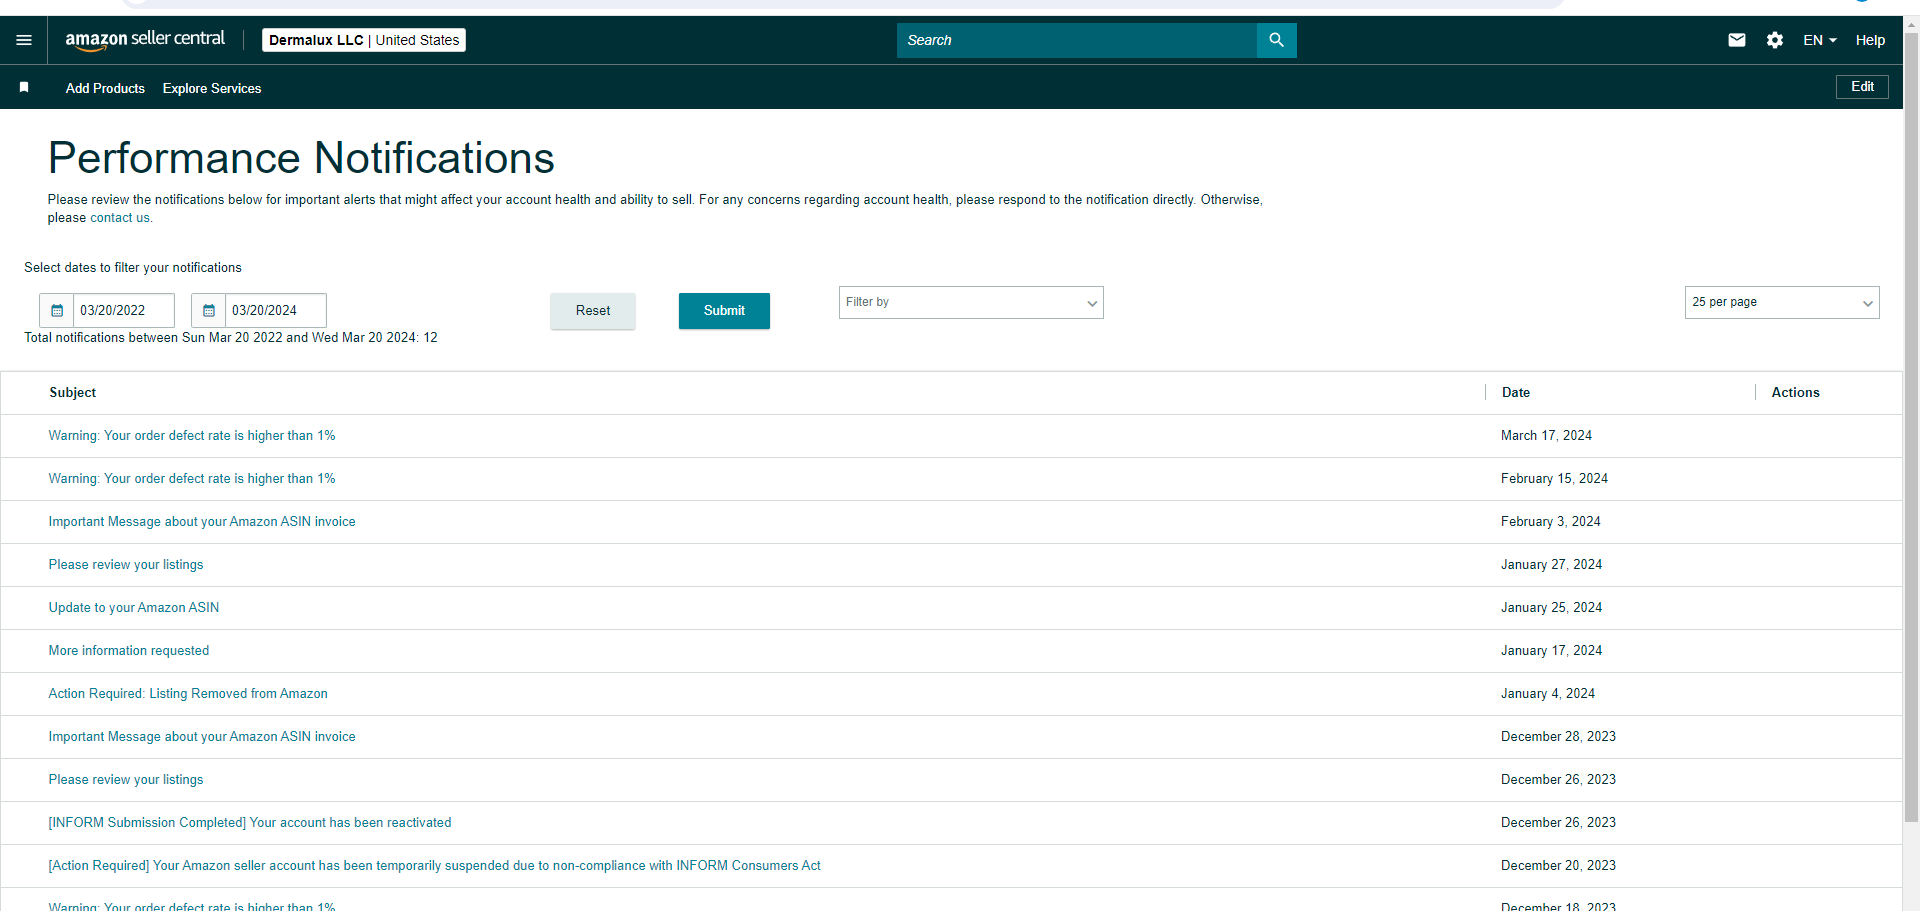The width and height of the screenshot is (1920, 911).
Task: Open March 17 order defect rate warning
Action: coord(192,436)
